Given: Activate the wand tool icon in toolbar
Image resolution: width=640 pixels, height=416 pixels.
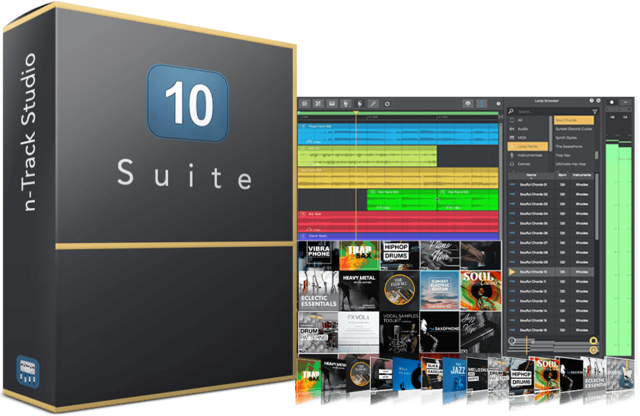Looking at the screenshot, I should 373,104.
